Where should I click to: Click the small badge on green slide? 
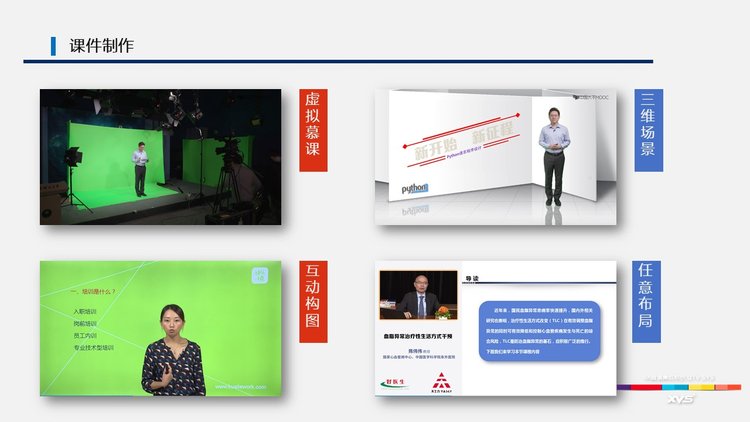258,273
